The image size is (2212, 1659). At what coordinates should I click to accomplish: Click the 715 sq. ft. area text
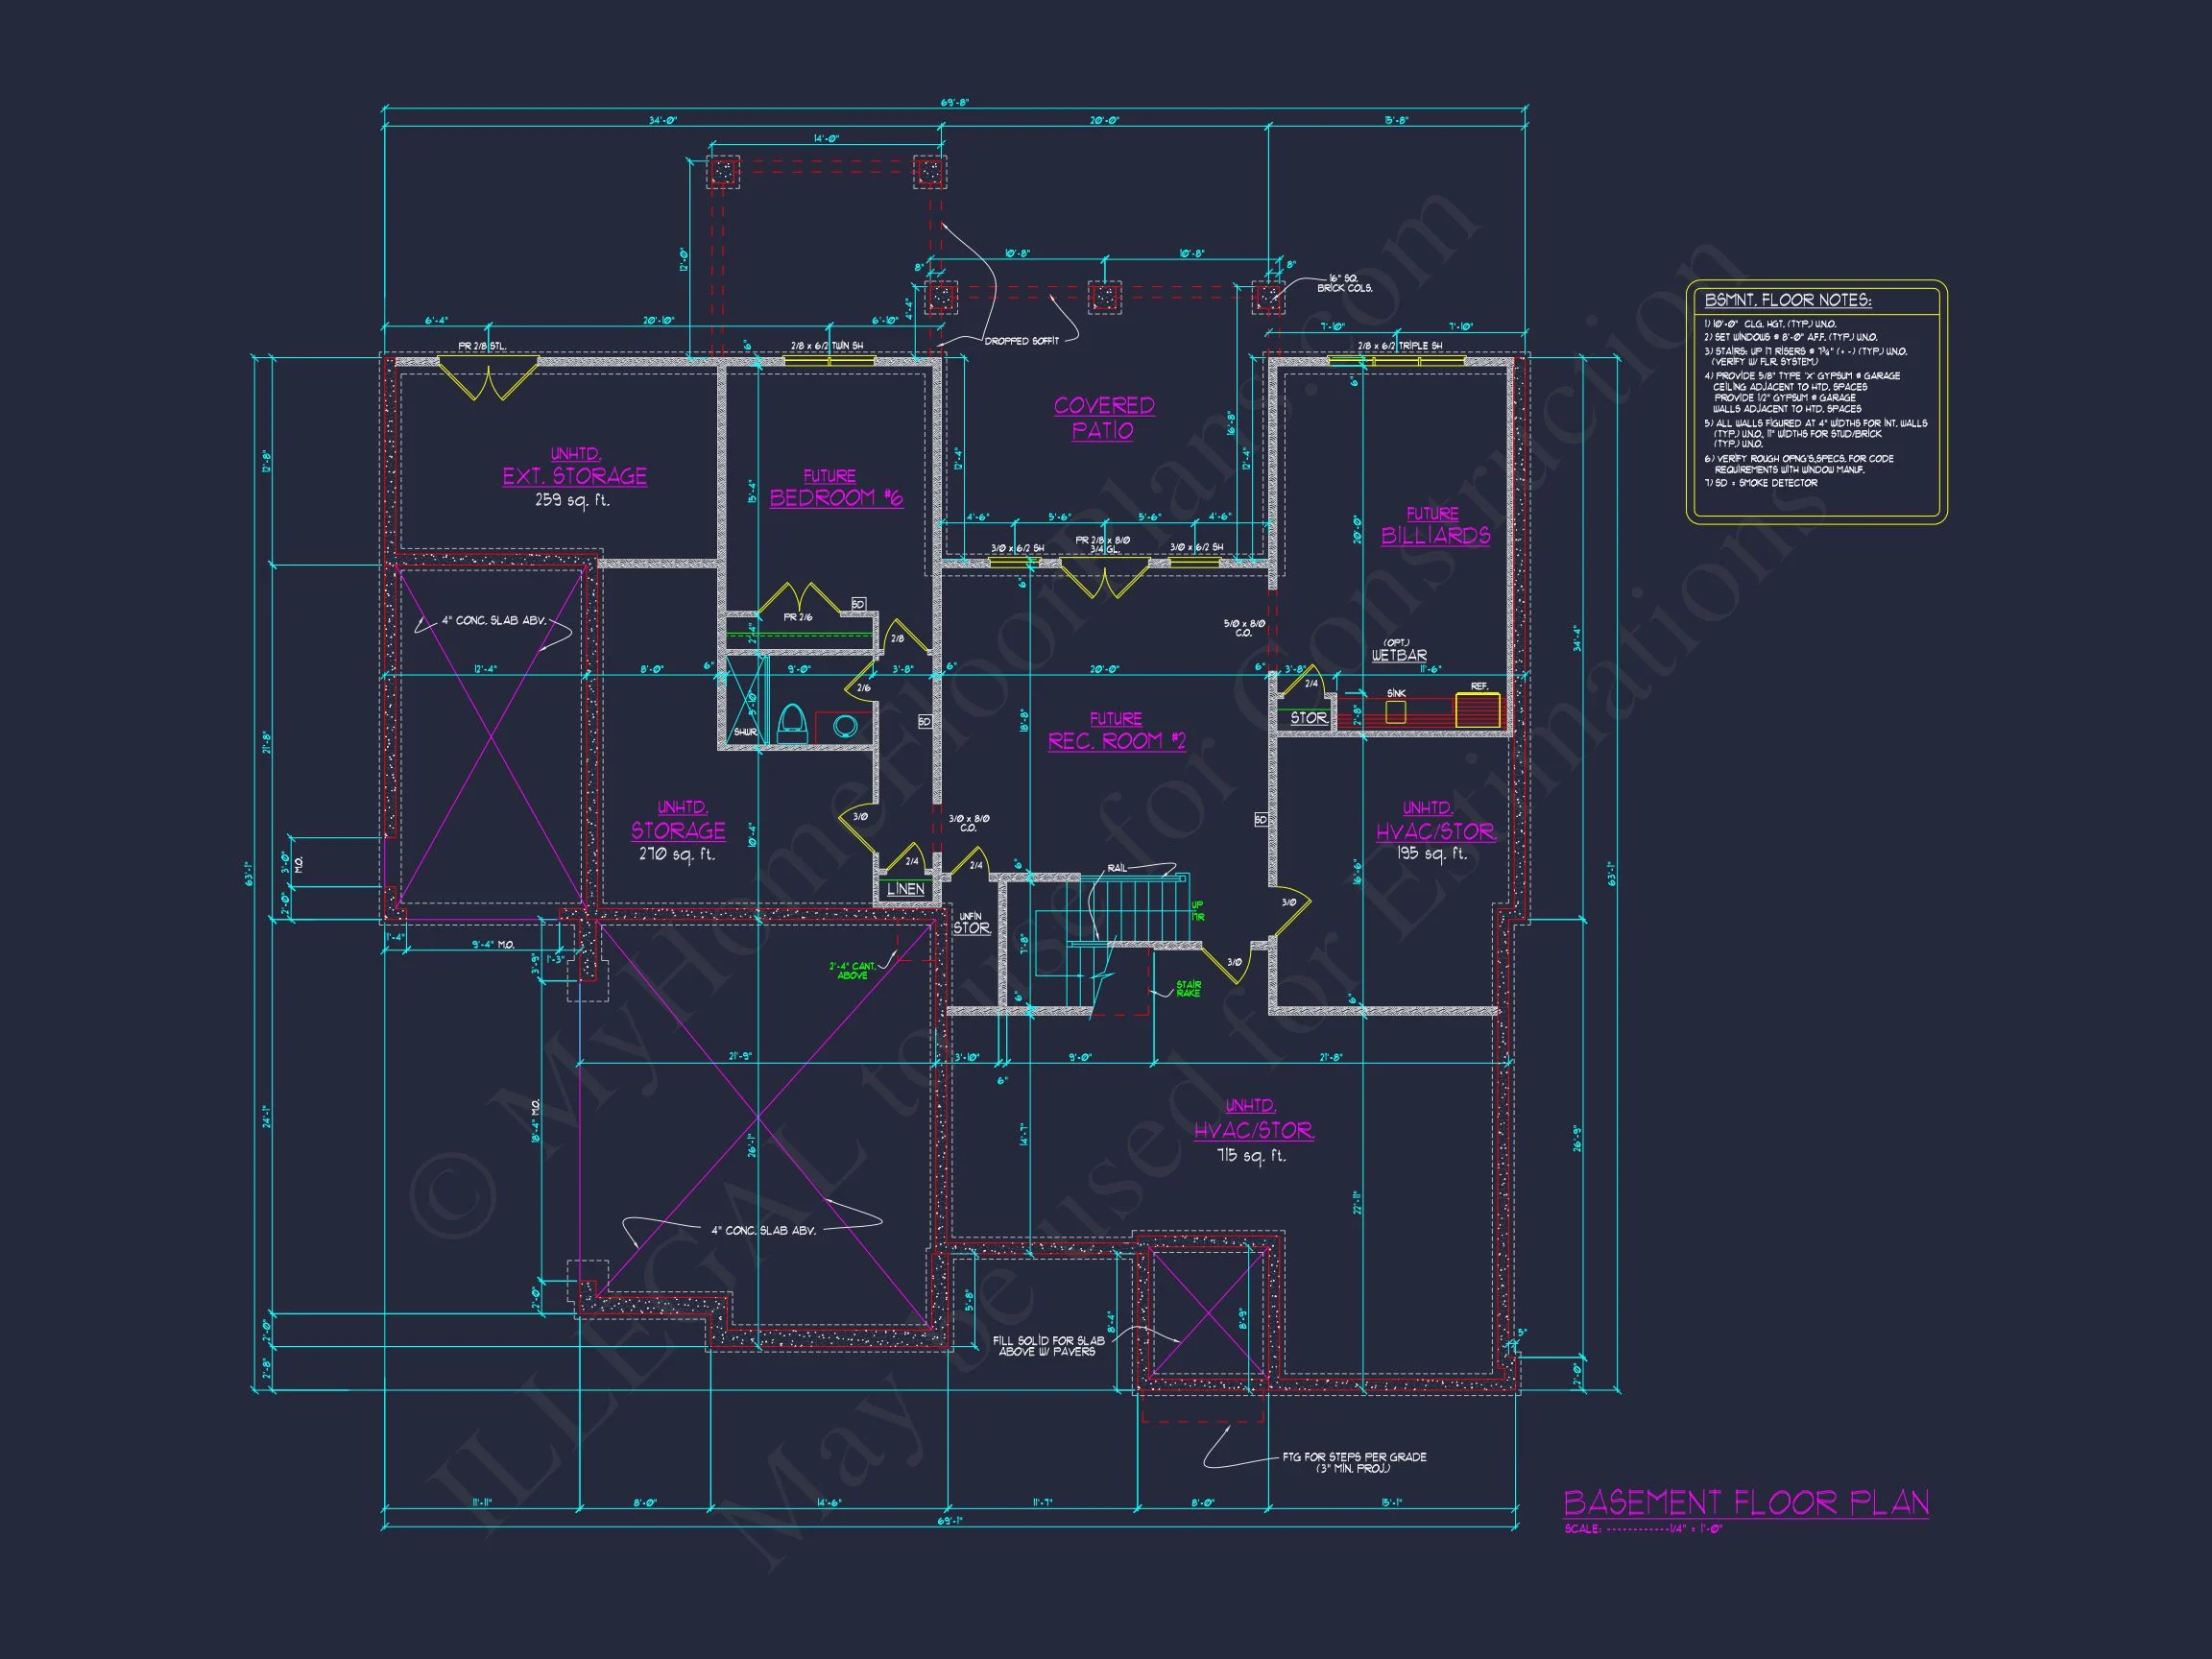pyautogui.click(x=1251, y=1156)
